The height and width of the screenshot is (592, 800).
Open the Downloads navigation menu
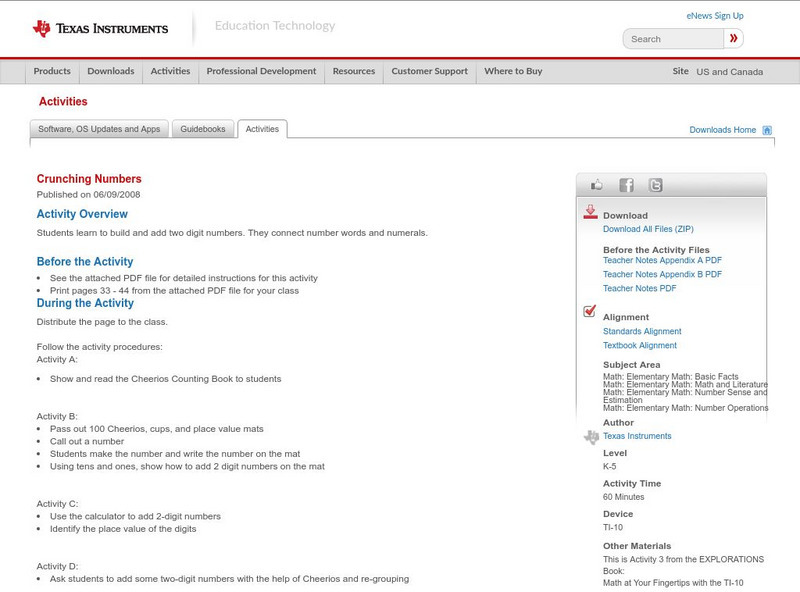tap(110, 71)
